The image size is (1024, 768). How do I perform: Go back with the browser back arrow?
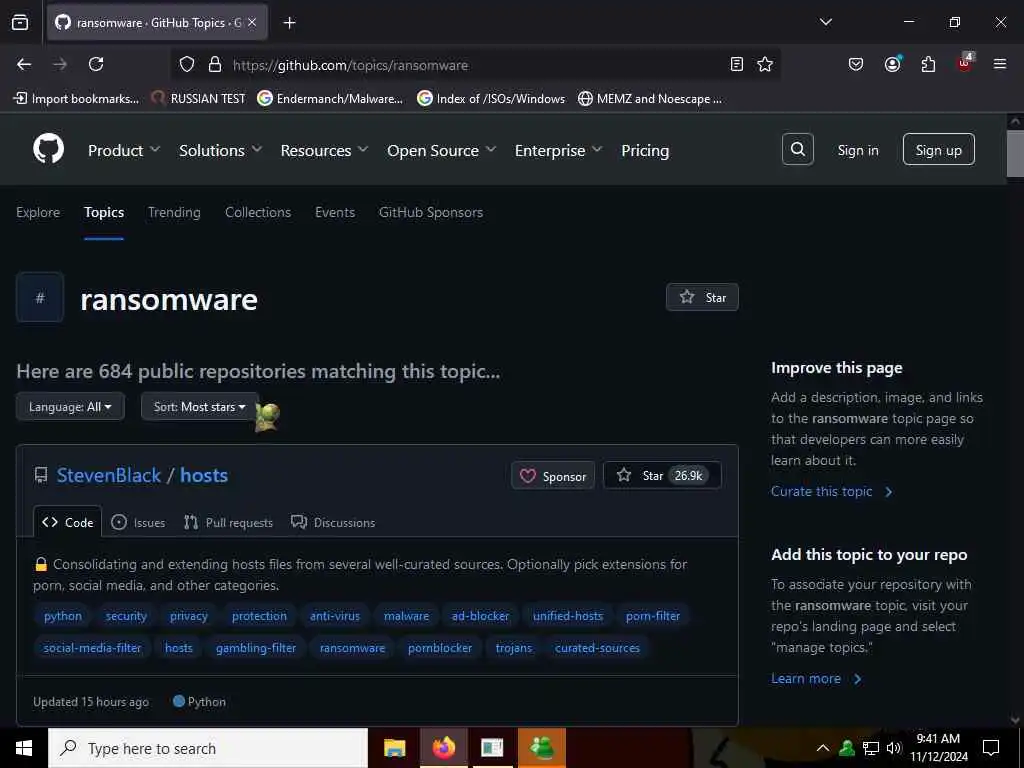coord(24,64)
